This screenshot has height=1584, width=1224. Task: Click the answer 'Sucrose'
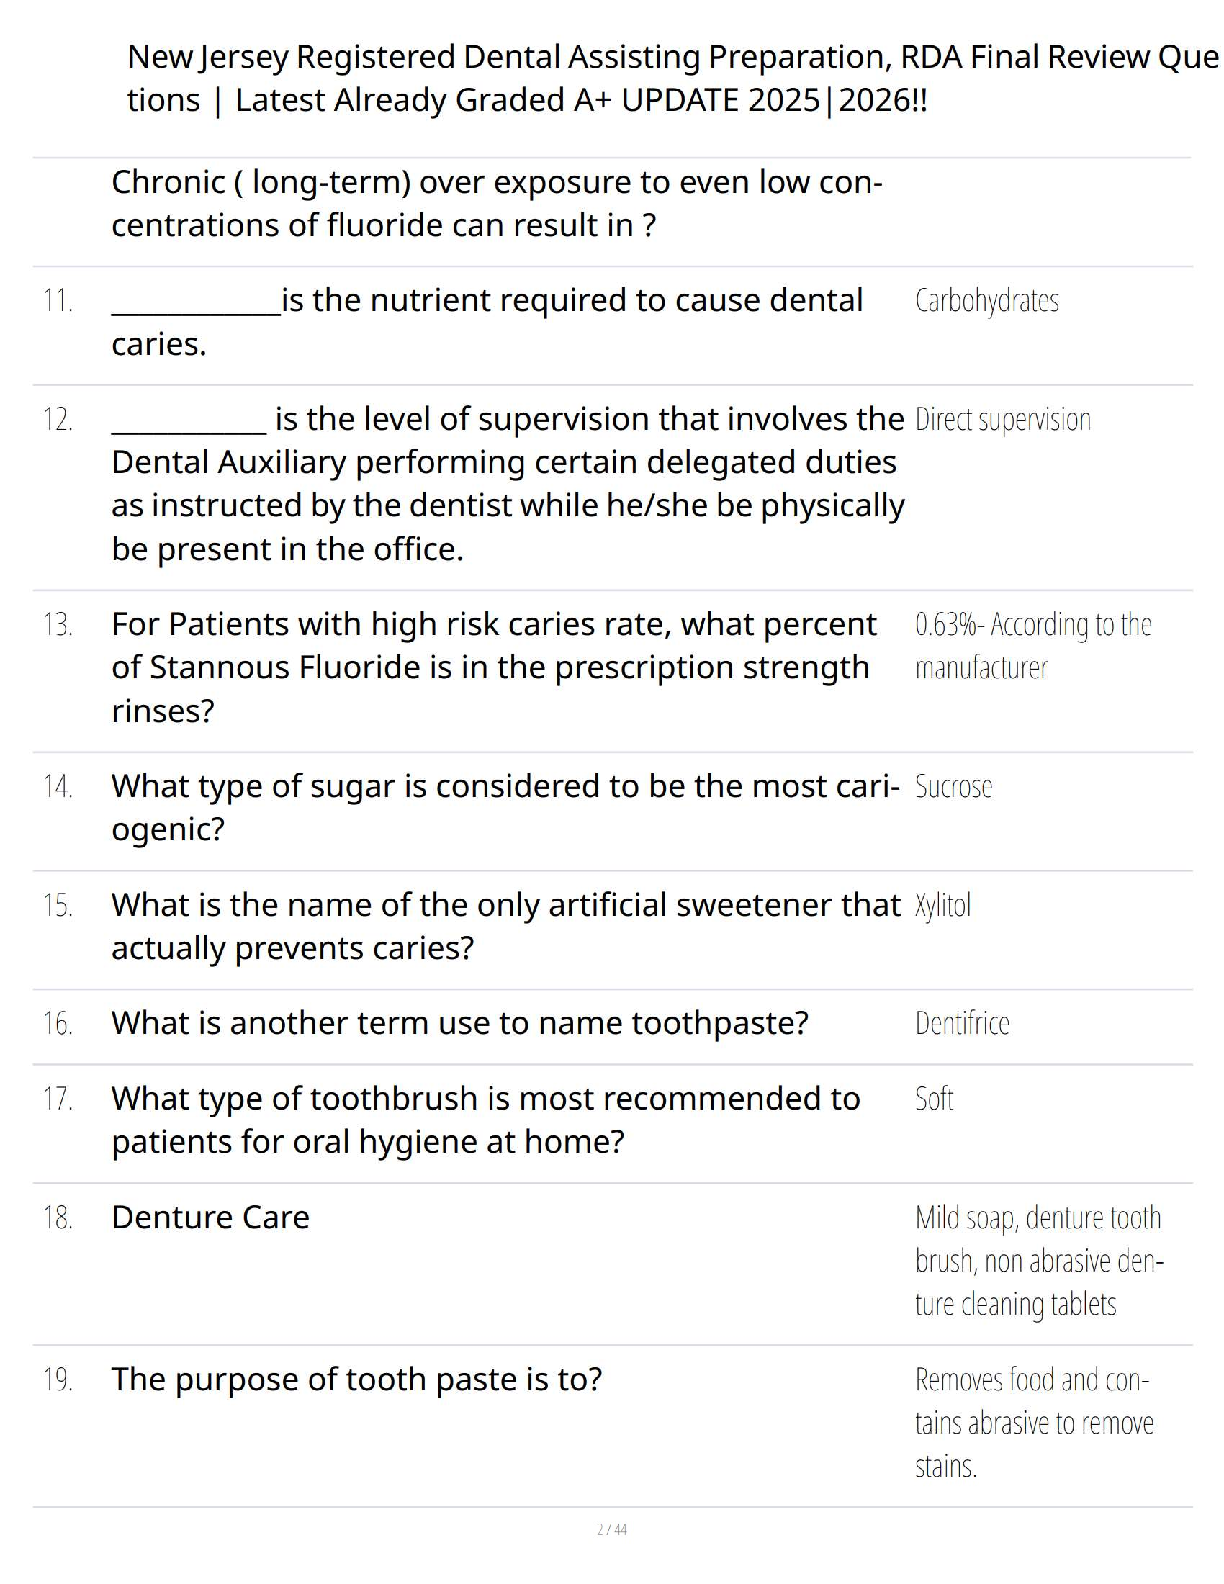coord(953,787)
